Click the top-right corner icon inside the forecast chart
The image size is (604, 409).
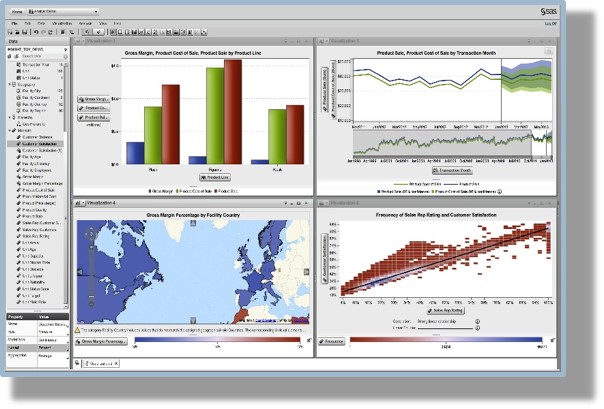(x=549, y=52)
